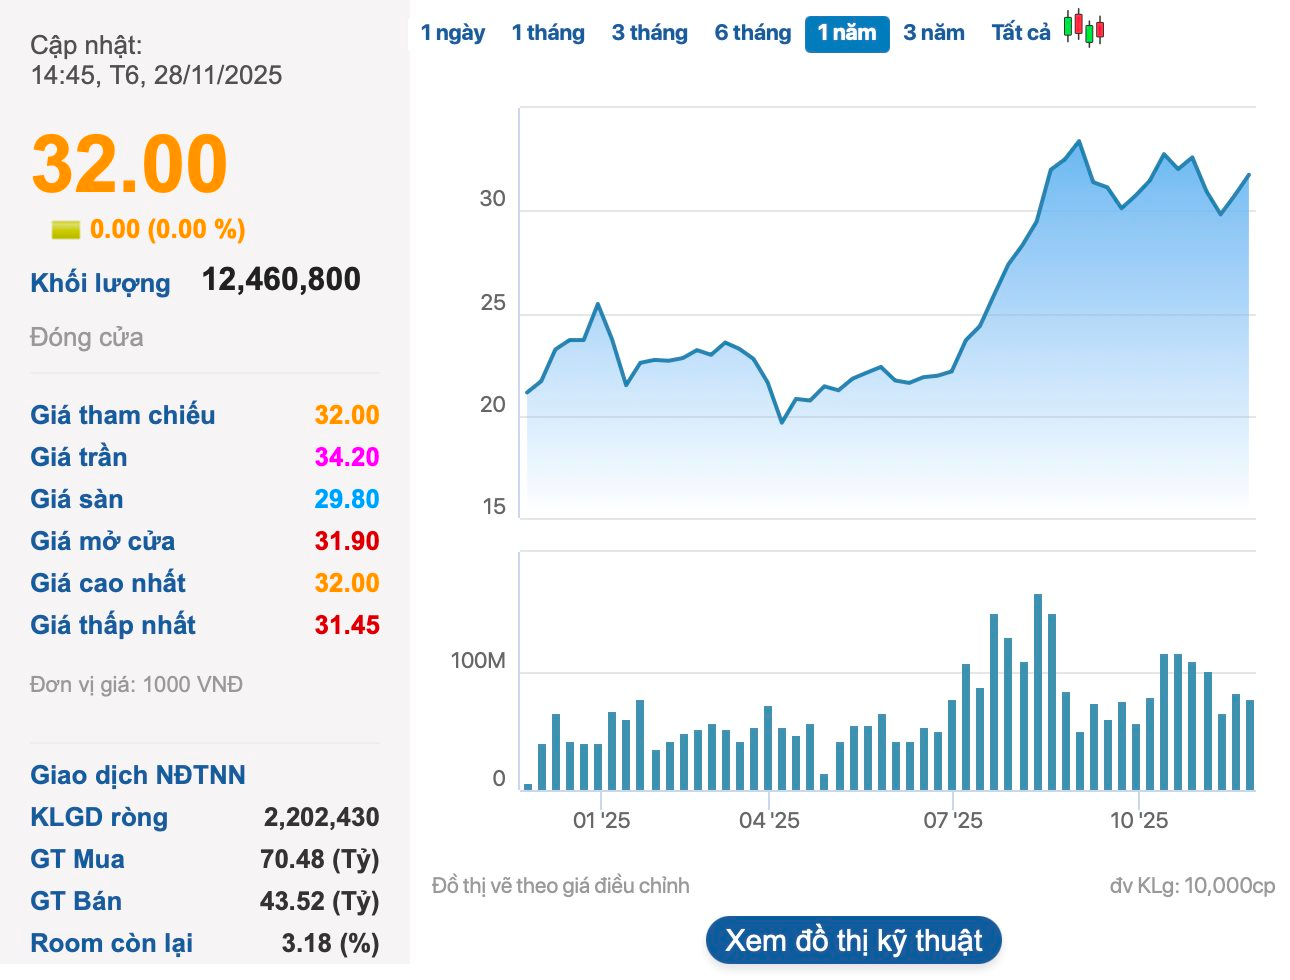
Task: Click the Giá sàn price 29.80
Action: coord(352,499)
